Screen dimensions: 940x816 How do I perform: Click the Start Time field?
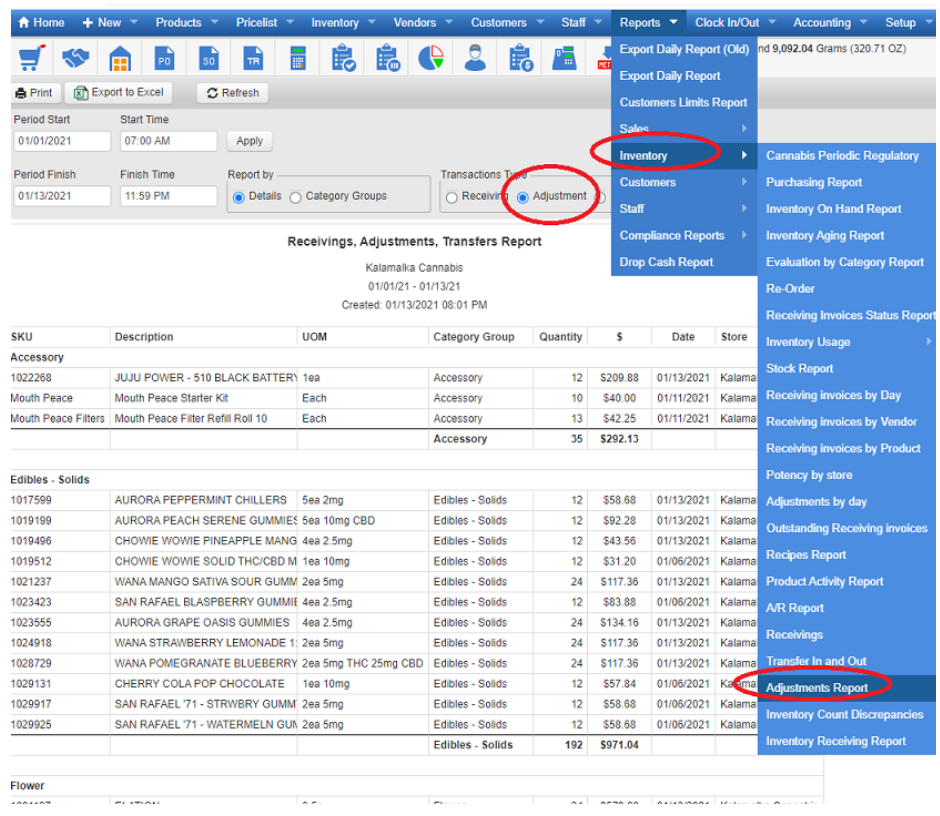(x=168, y=141)
